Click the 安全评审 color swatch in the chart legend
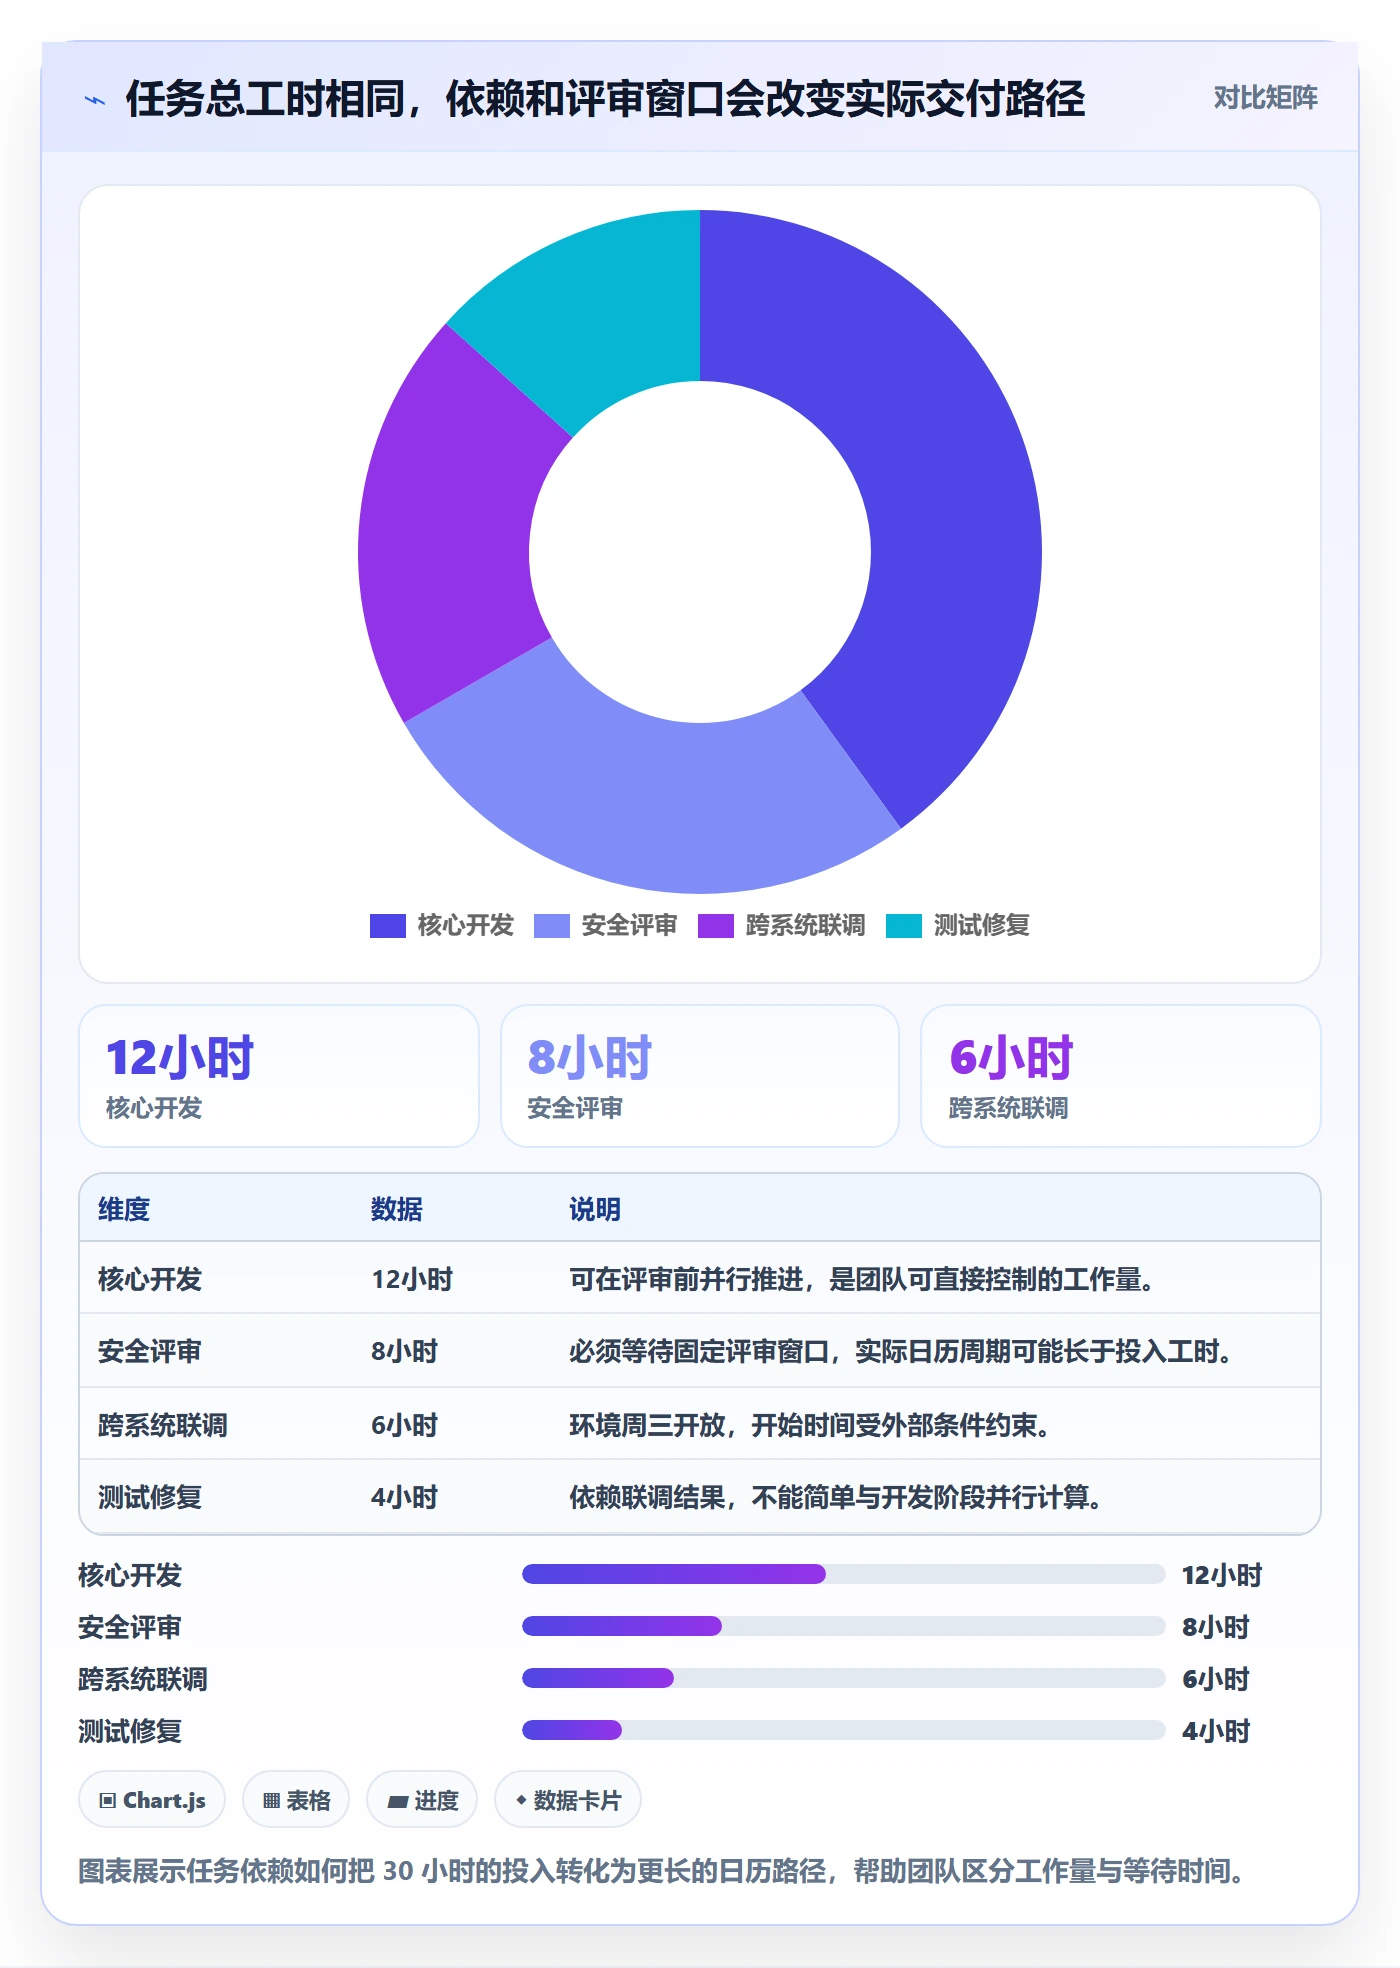This screenshot has height=1968, width=1400. (551, 926)
